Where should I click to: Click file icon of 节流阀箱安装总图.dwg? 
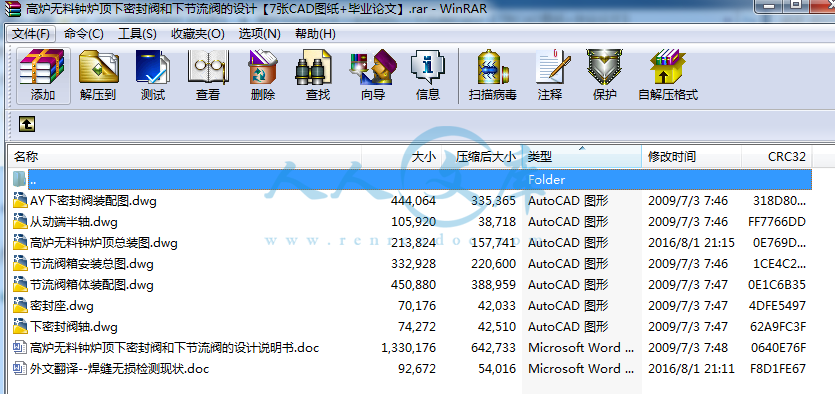pyautogui.click(x=20, y=264)
